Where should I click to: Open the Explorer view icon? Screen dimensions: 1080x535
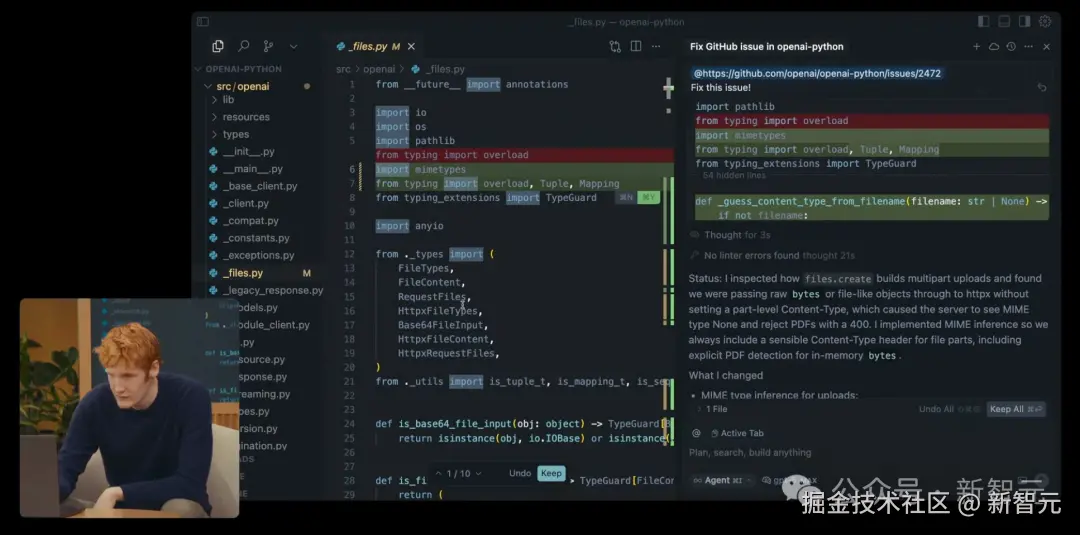click(x=218, y=46)
